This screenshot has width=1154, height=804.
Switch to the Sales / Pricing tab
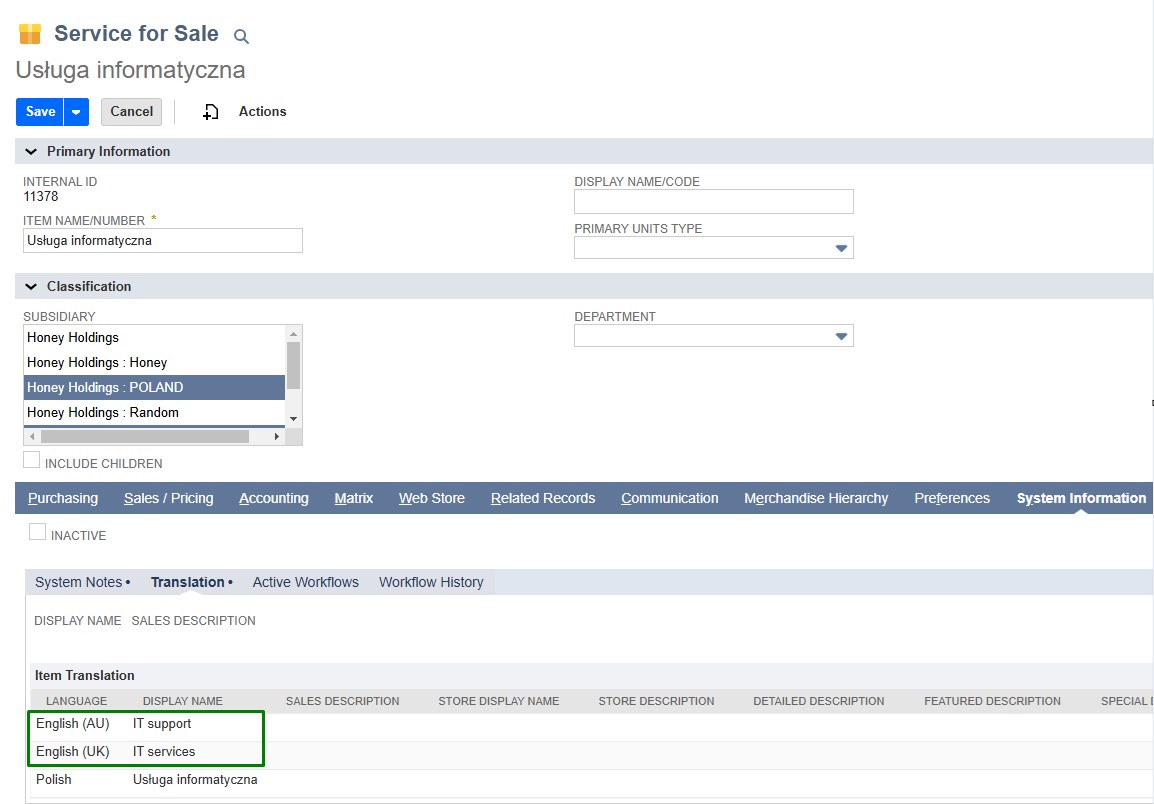[x=168, y=498]
